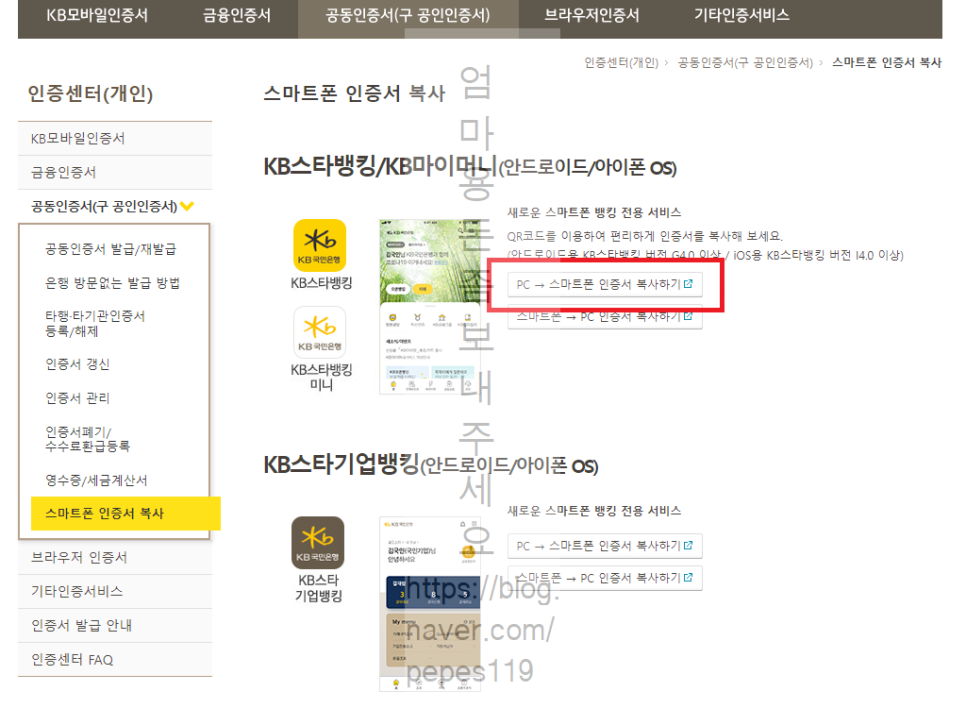Click KB스타기업뱅킹 PC → 스마트폰 인증서 복사하기 button
Viewport: 966px width, 725px height.
point(605,546)
